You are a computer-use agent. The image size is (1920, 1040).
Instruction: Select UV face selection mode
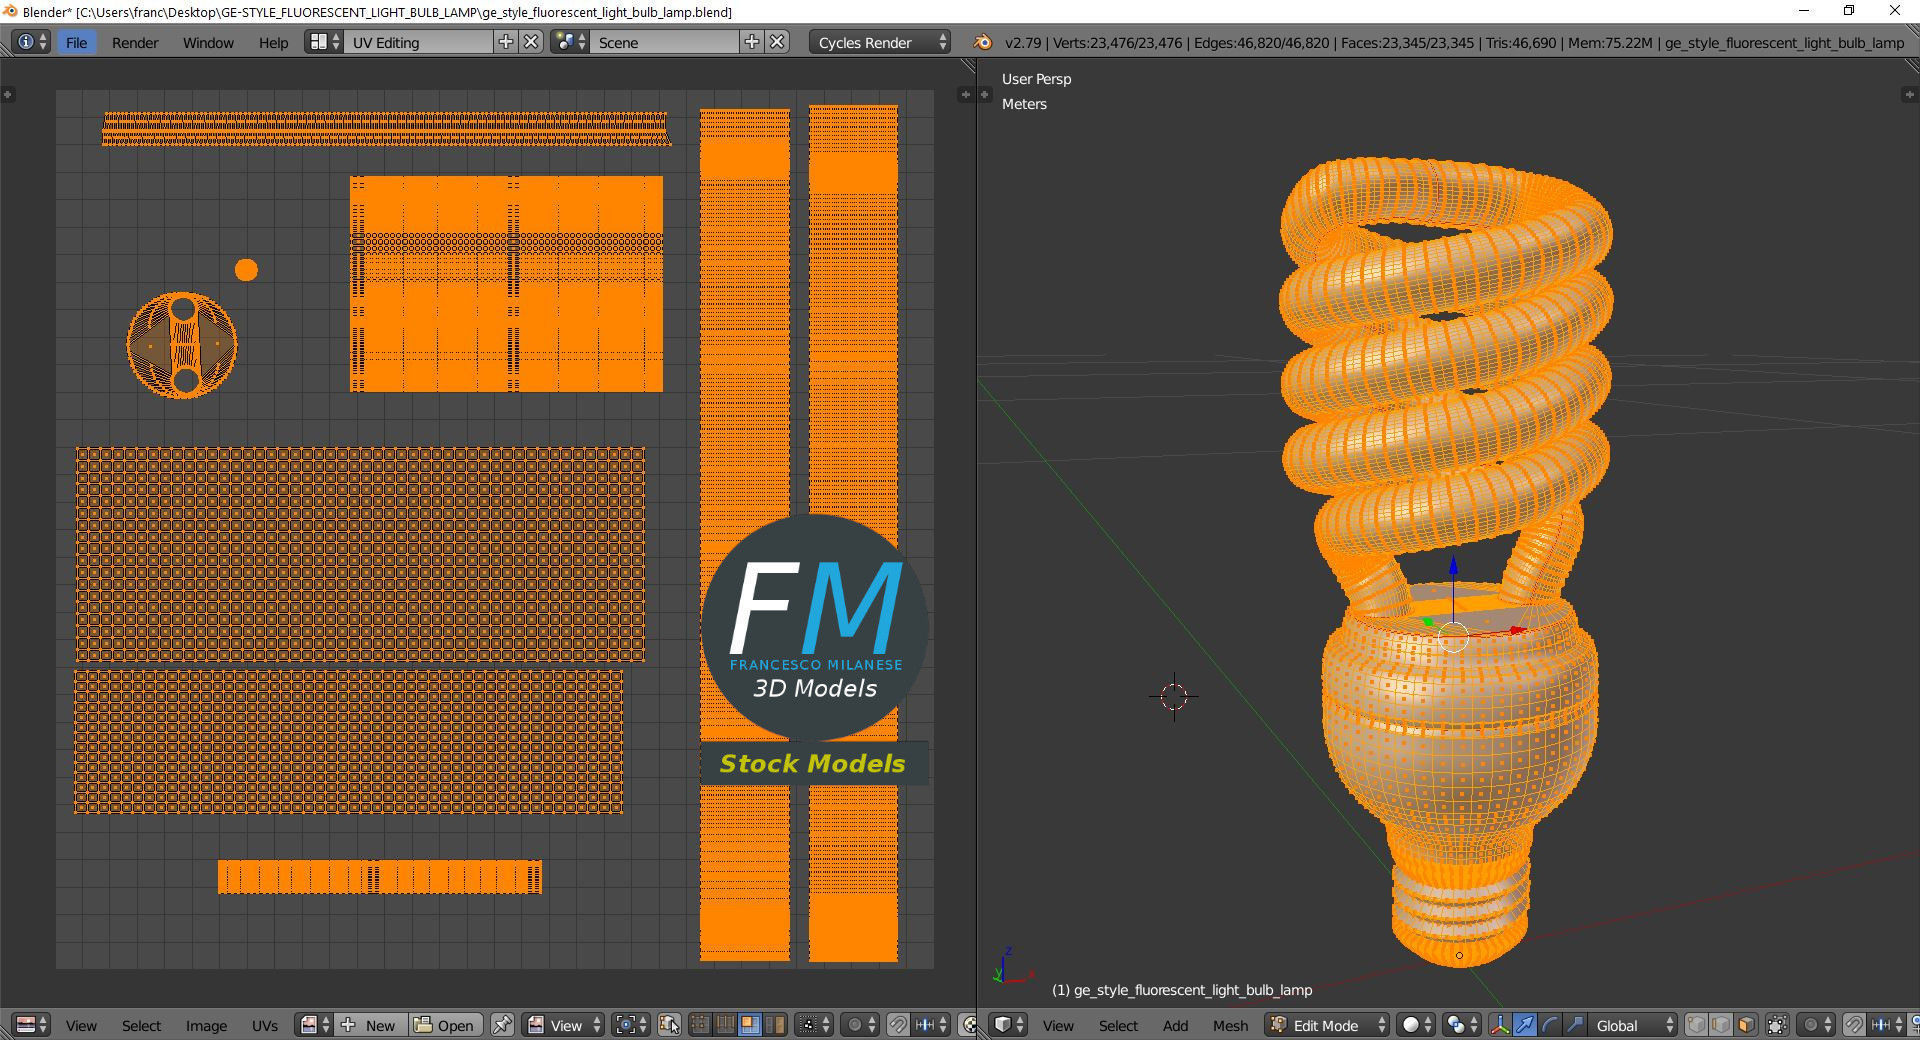749,1025
